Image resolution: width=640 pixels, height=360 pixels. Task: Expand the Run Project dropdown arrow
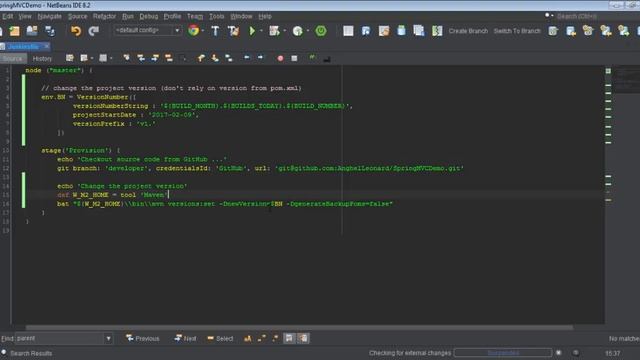point(261,31)
